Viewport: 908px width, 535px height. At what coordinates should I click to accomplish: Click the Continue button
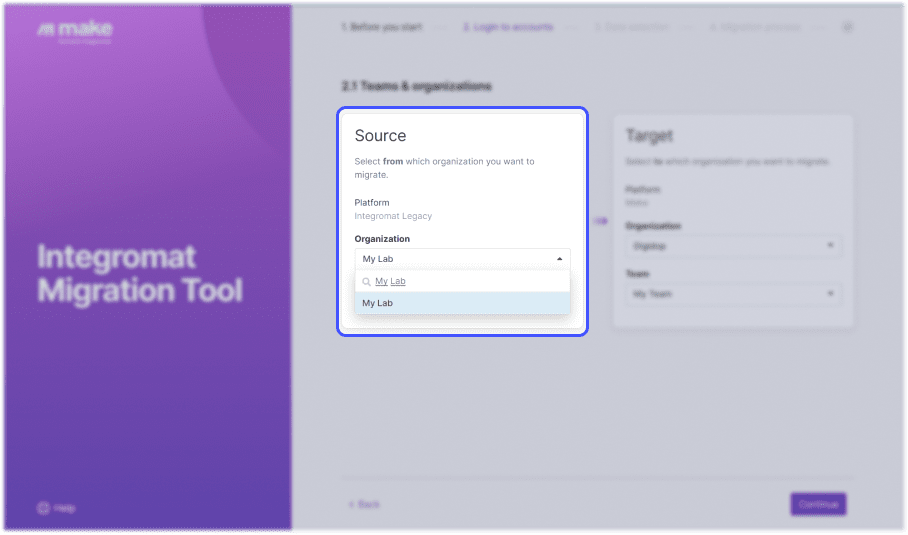(x=818, y=504)
